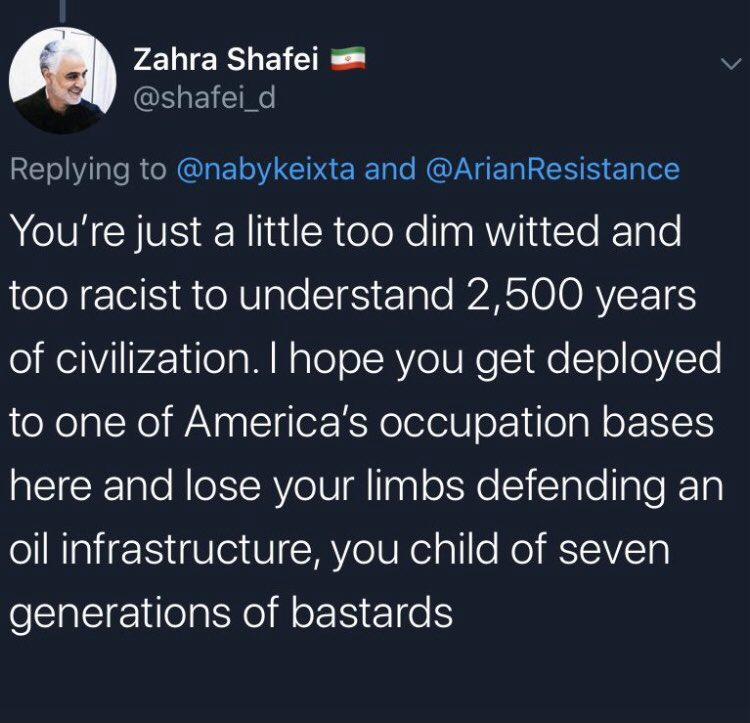Click "generations of bastards" on the last line
This screenshot has height=723, width=750.
pyautogui.click(x=231, y=613)
